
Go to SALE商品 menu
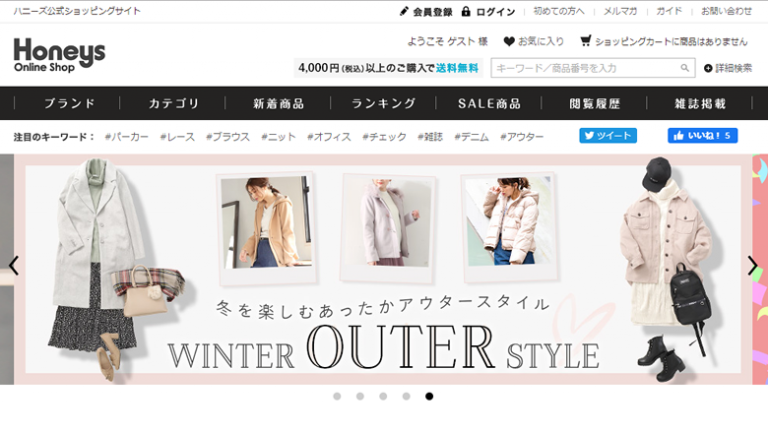click(x=489, y=103)
